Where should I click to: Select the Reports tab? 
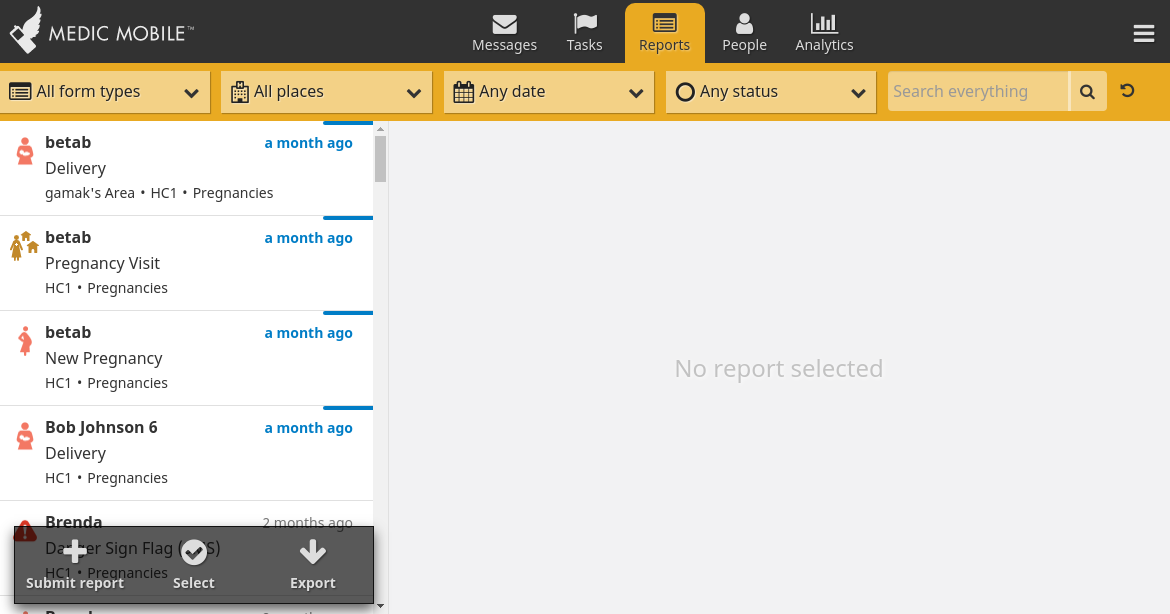664,33
